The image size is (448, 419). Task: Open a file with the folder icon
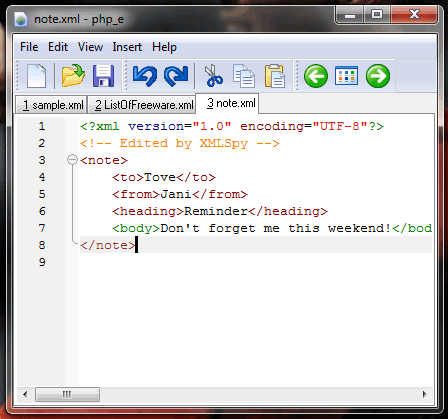(73, 76)
